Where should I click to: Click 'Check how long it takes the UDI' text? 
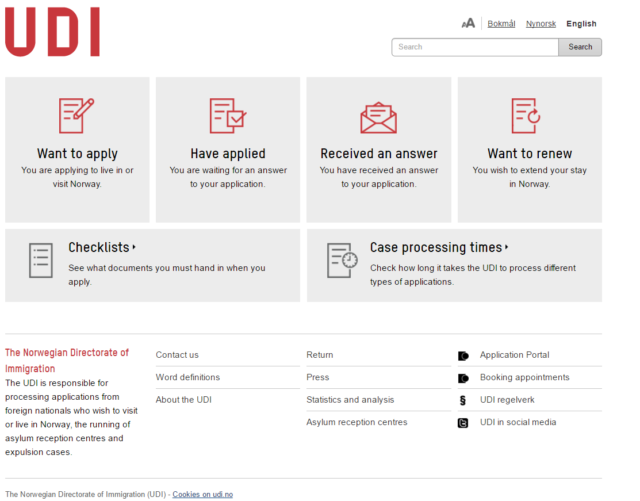tap(473, 275)
